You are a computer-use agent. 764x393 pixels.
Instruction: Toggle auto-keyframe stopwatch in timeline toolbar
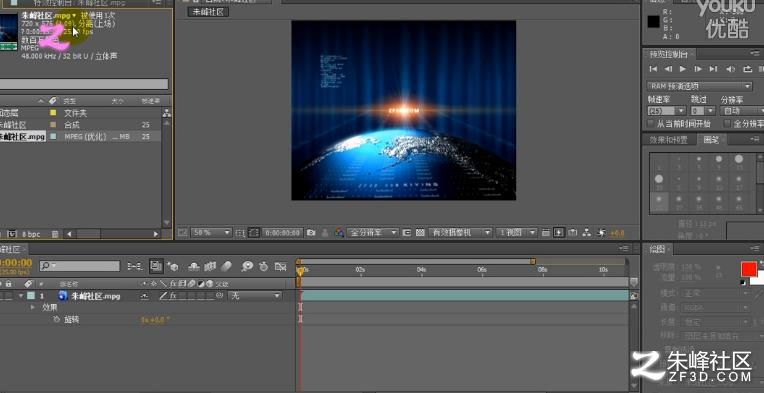click(x=264, y=266)
